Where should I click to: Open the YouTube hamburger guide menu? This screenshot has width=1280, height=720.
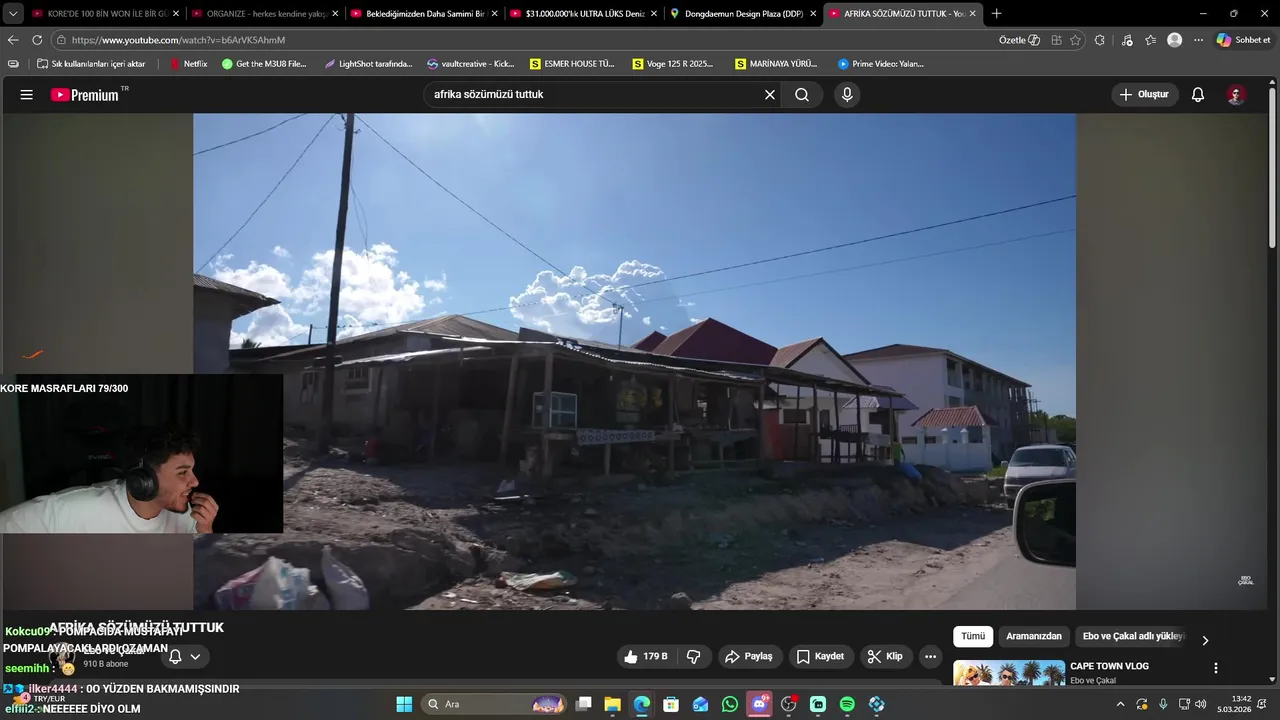26,95
